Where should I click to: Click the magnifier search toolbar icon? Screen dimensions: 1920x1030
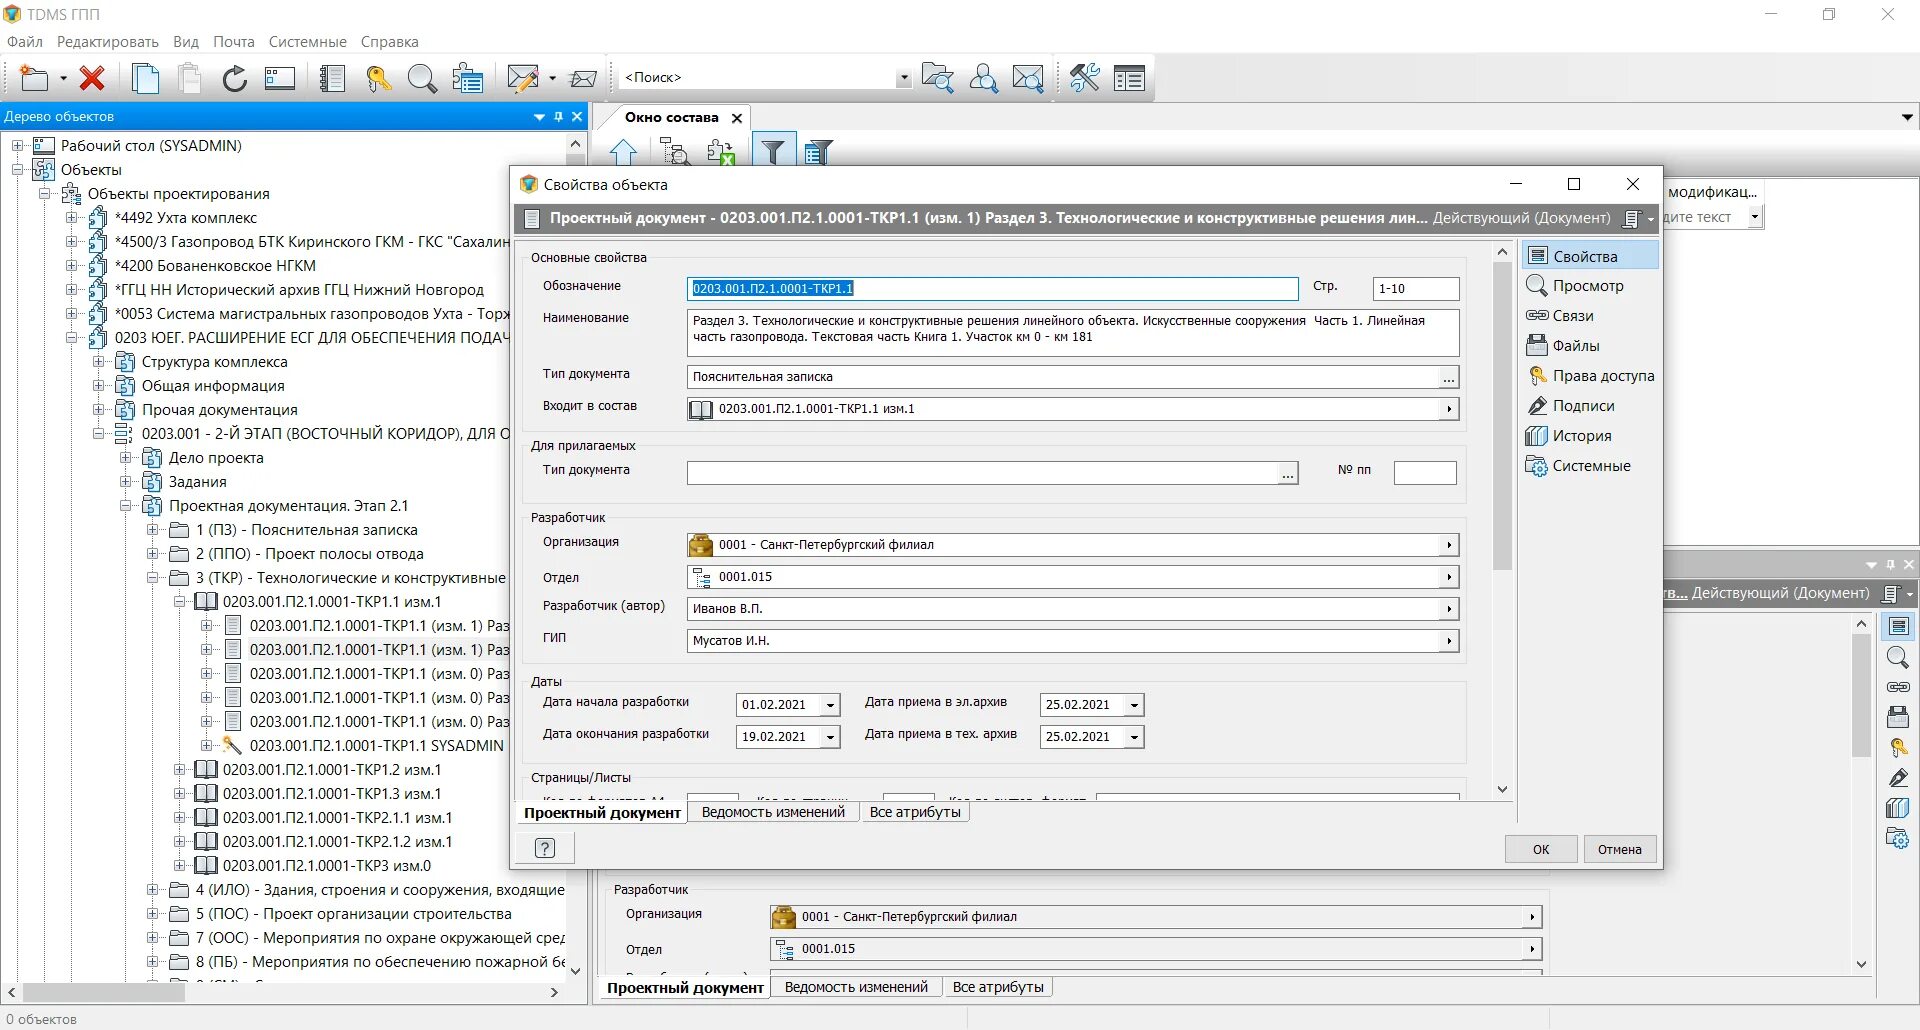tap(422, 78)
